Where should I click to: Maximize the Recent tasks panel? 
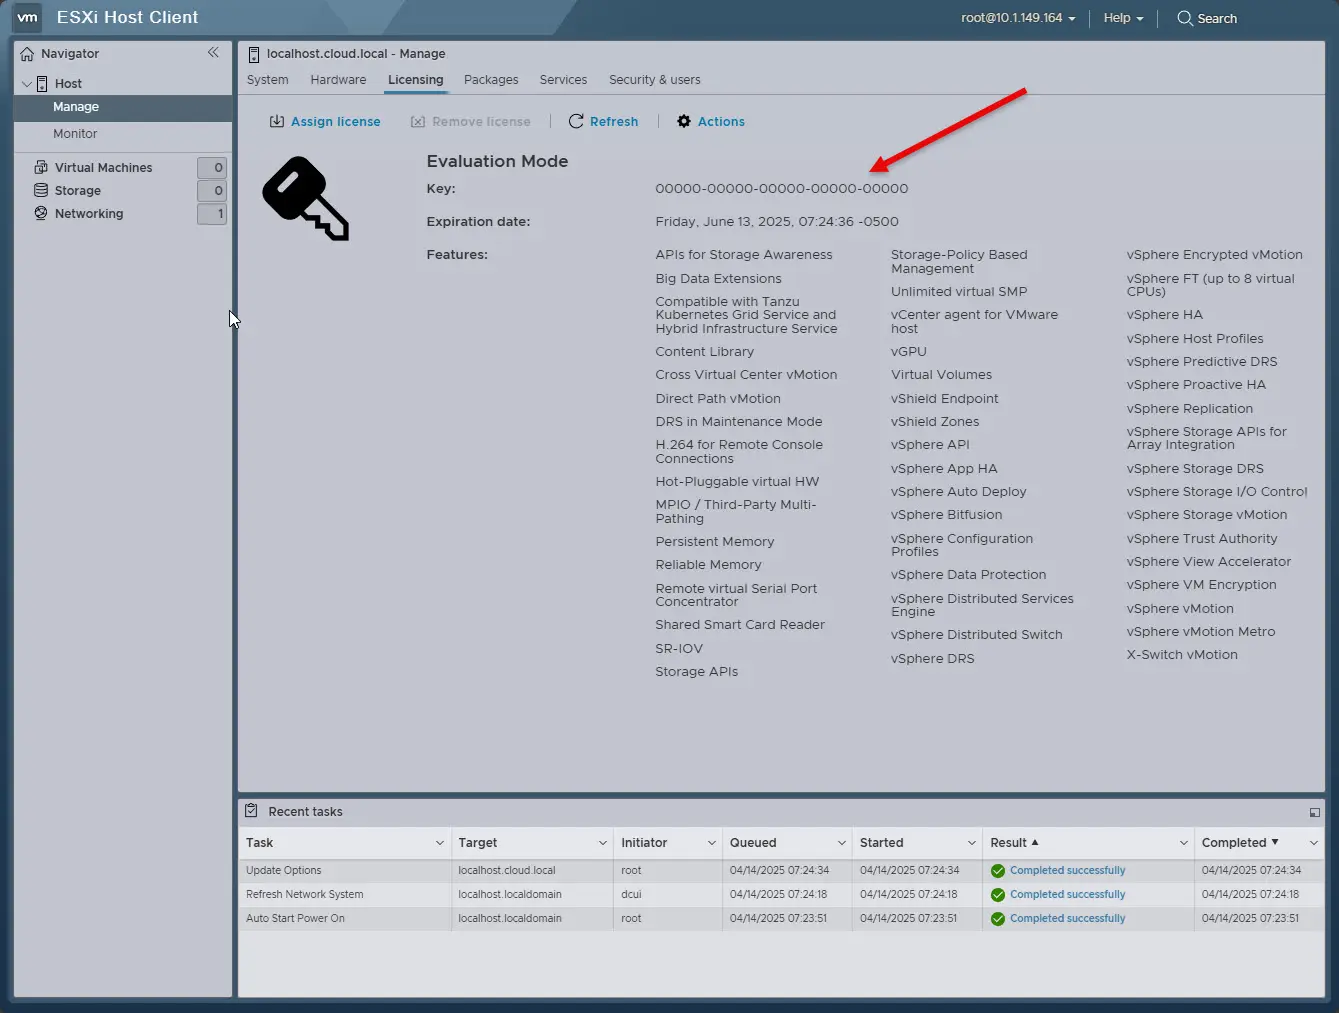[x=1314, y=812]
